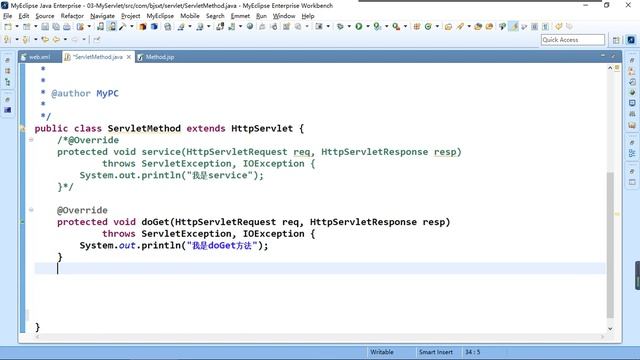Screen dimensions: 640x360
Task: Run the program with green play icon
Action: pyautogui.click(x=359, y=27)
